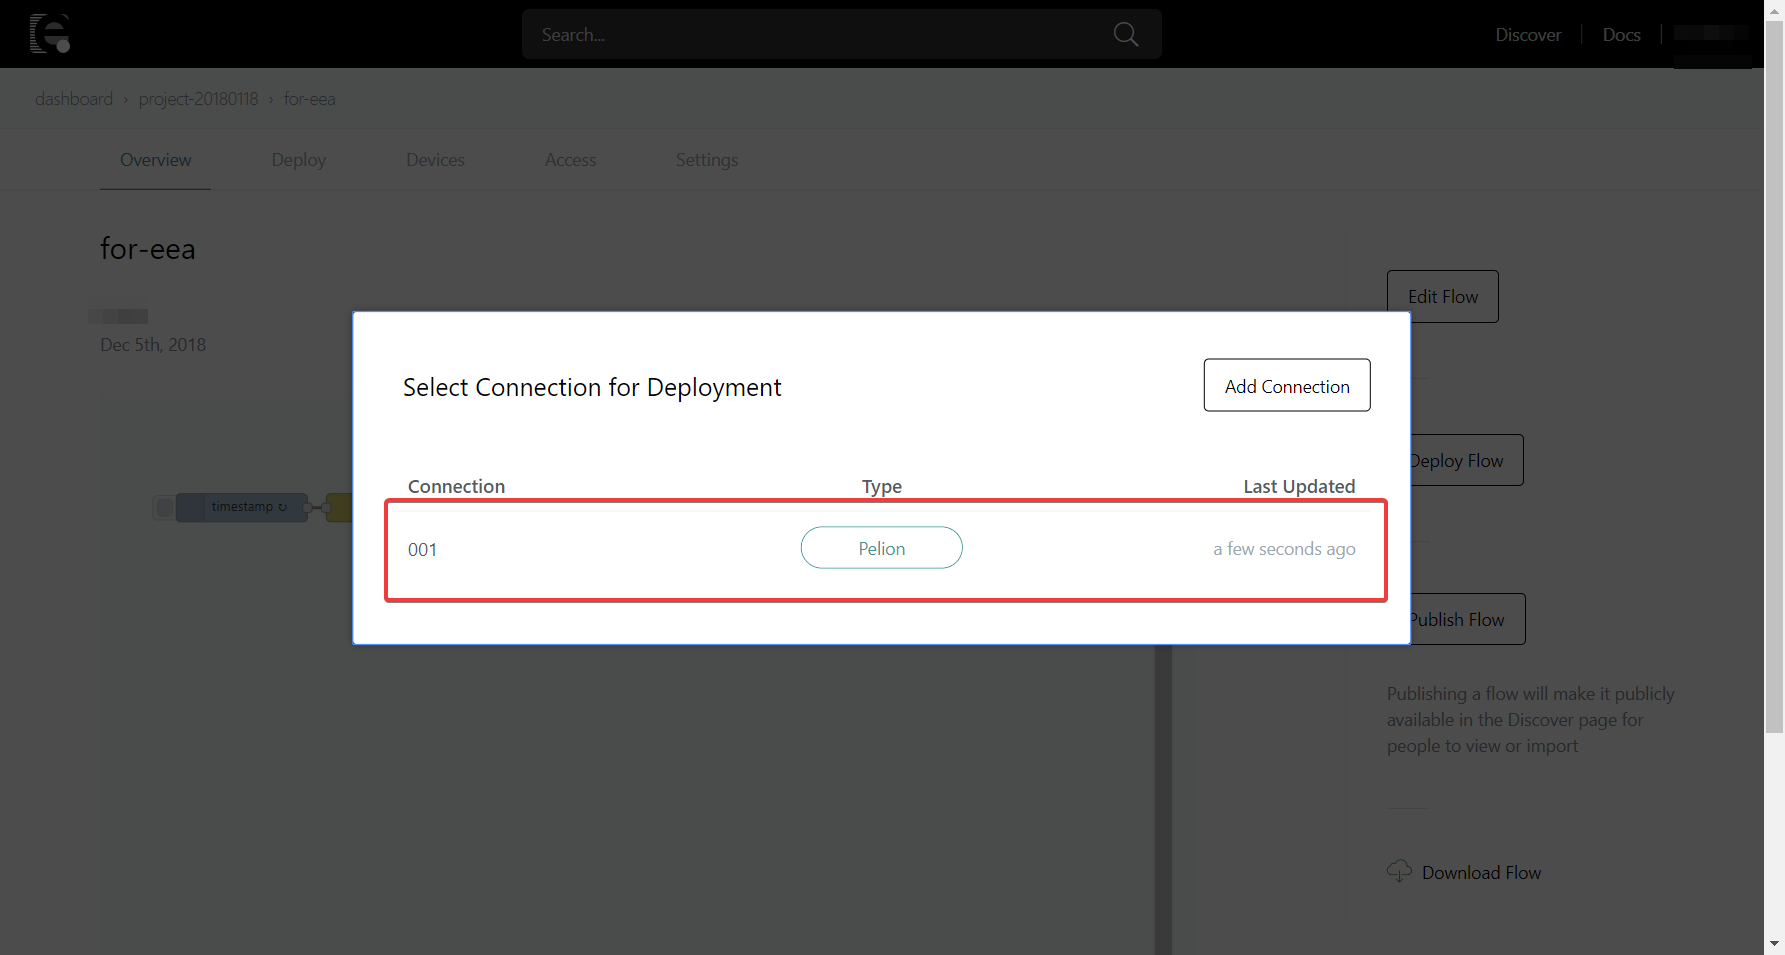Open the Discover page
This screenshot has height=955, width=1785.
click(1528, 34)
